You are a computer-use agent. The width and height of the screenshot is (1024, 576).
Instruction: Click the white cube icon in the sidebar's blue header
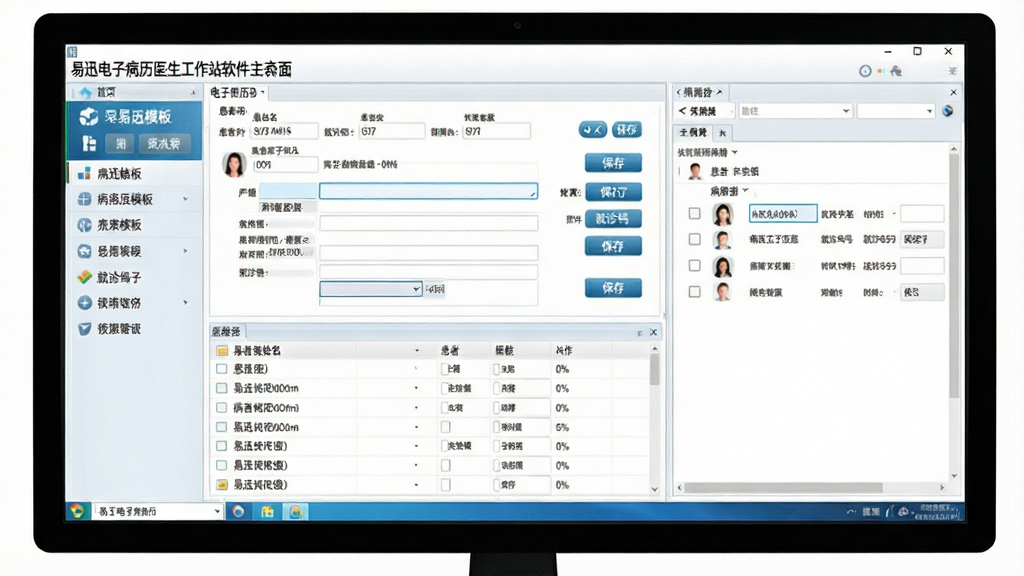click(88, 117)
